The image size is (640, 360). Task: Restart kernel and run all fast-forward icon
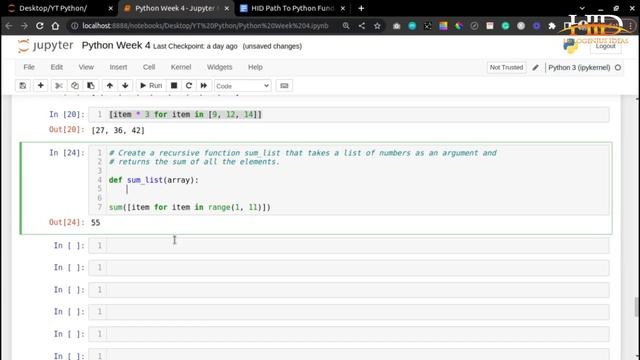pos(204,86)
